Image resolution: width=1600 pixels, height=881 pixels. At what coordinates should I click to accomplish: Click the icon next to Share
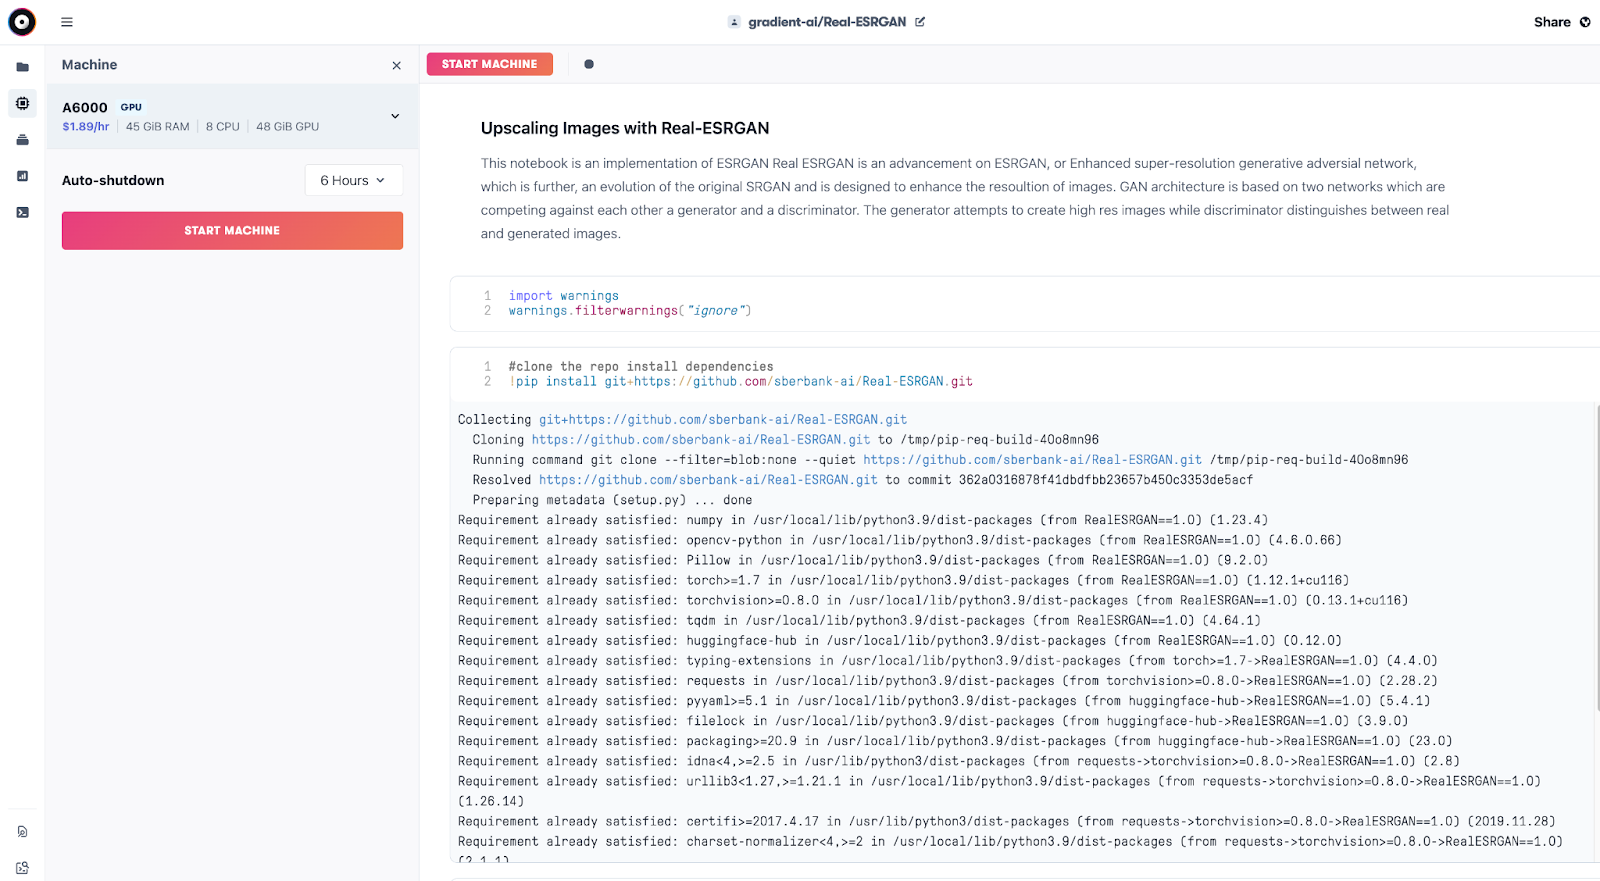click(1585, 22)
